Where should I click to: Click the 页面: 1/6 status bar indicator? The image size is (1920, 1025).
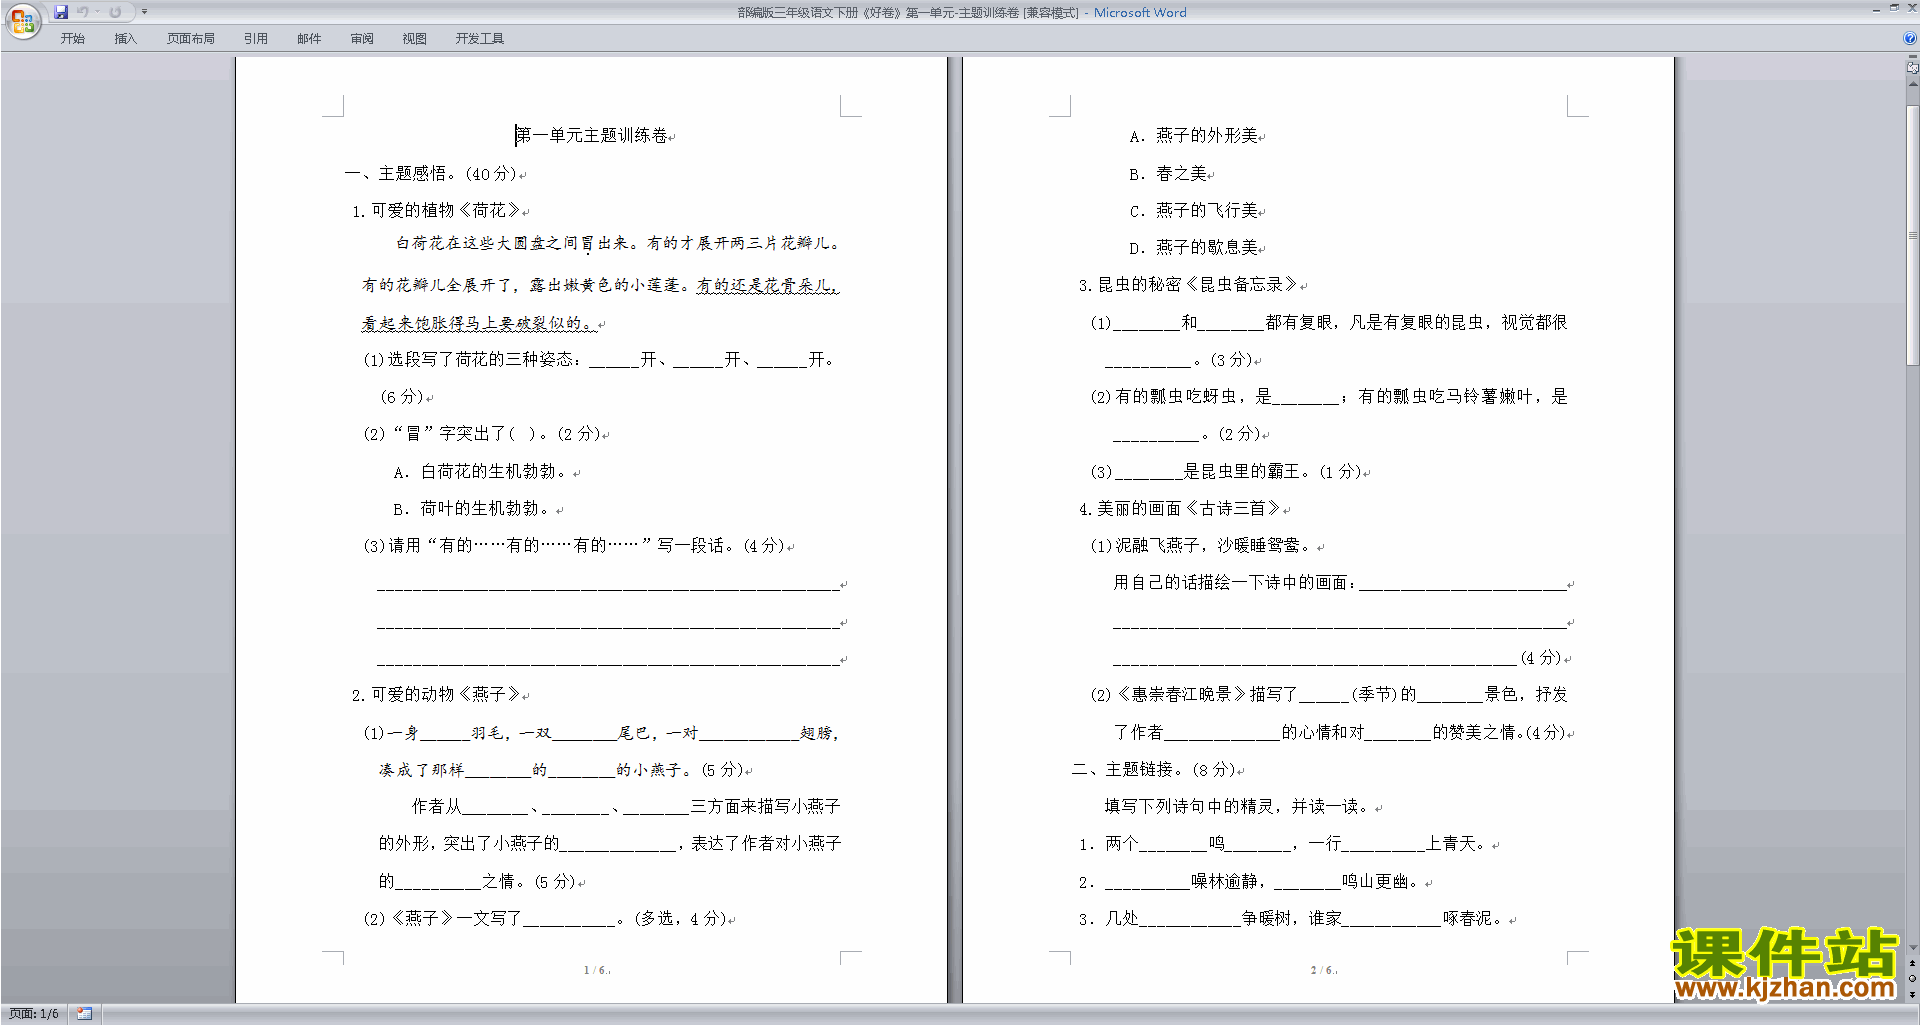tap(34, 1014)
